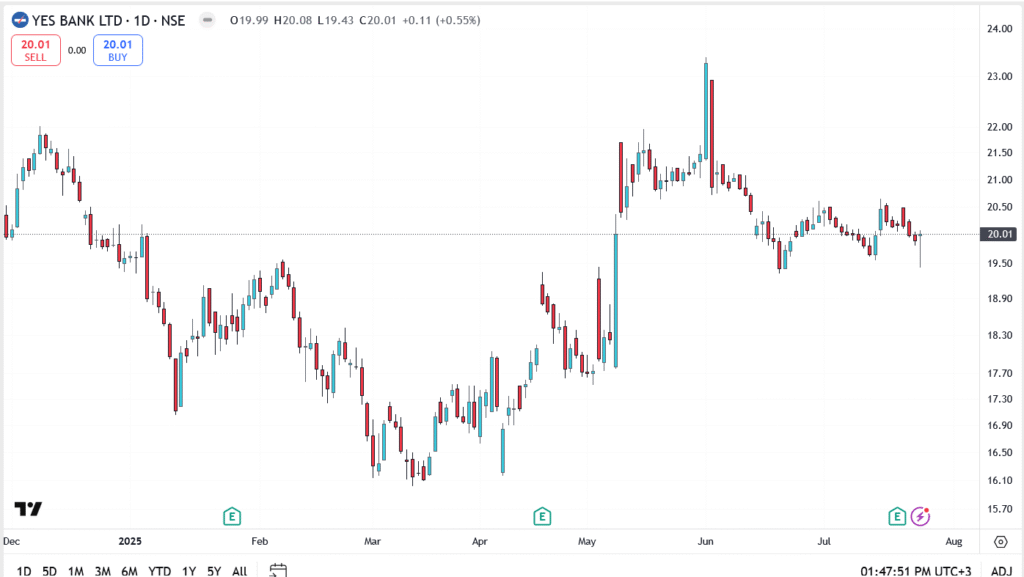Click the purple lightning event icon
The height and width of the screenshot is (577, 1024).
click(x=921, y=516)
